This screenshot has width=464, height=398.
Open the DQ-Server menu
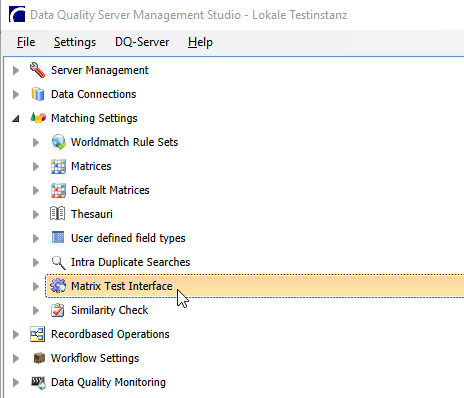click(x=142, y=42)
